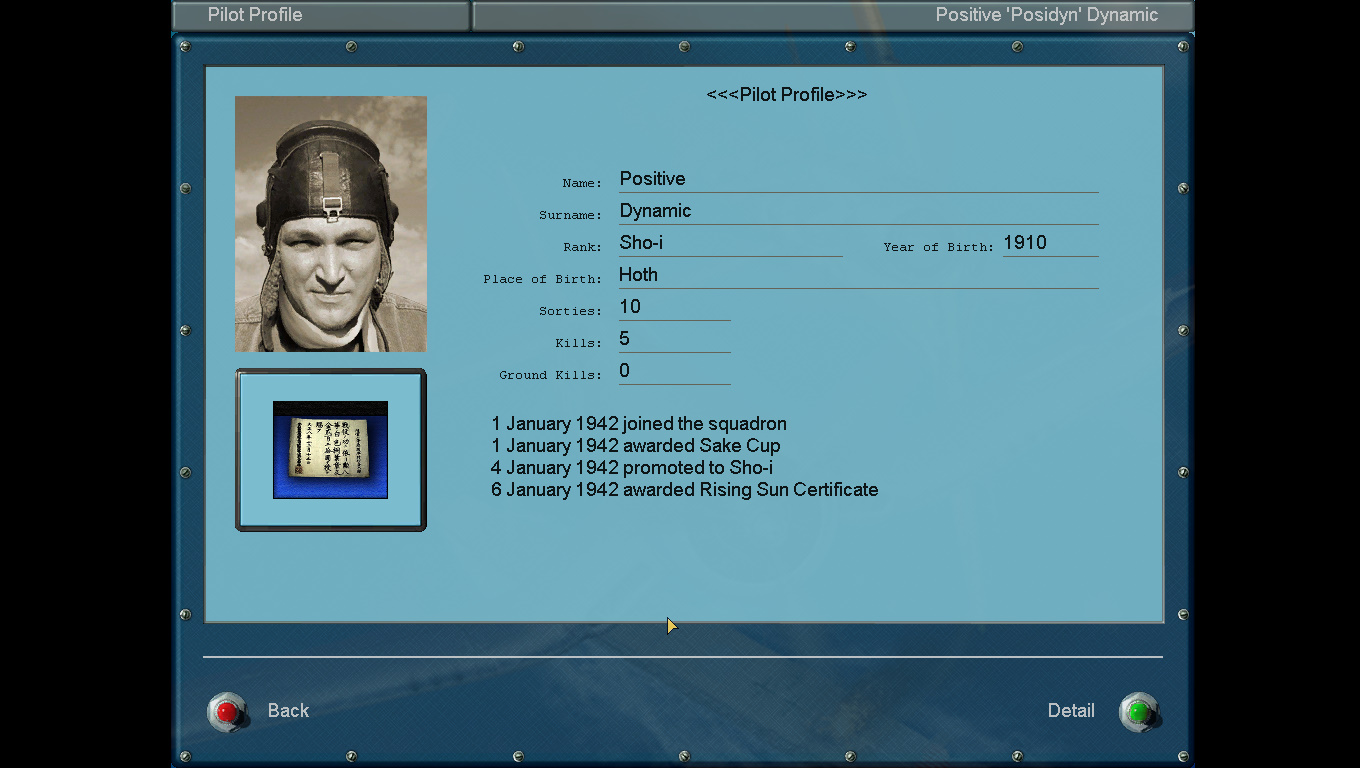
Task: Click the Year of Birth field 1910
Action: (1049, 243)
